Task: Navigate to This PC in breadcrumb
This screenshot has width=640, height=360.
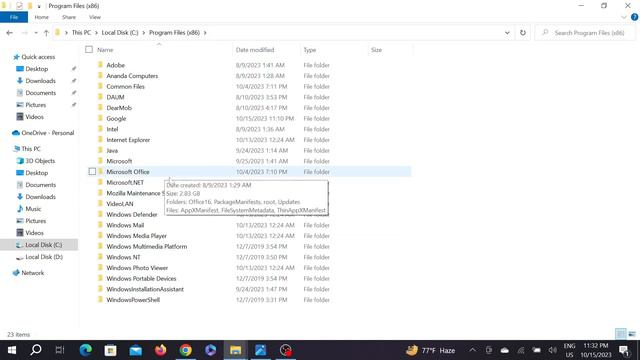Action: coord(81,33)
